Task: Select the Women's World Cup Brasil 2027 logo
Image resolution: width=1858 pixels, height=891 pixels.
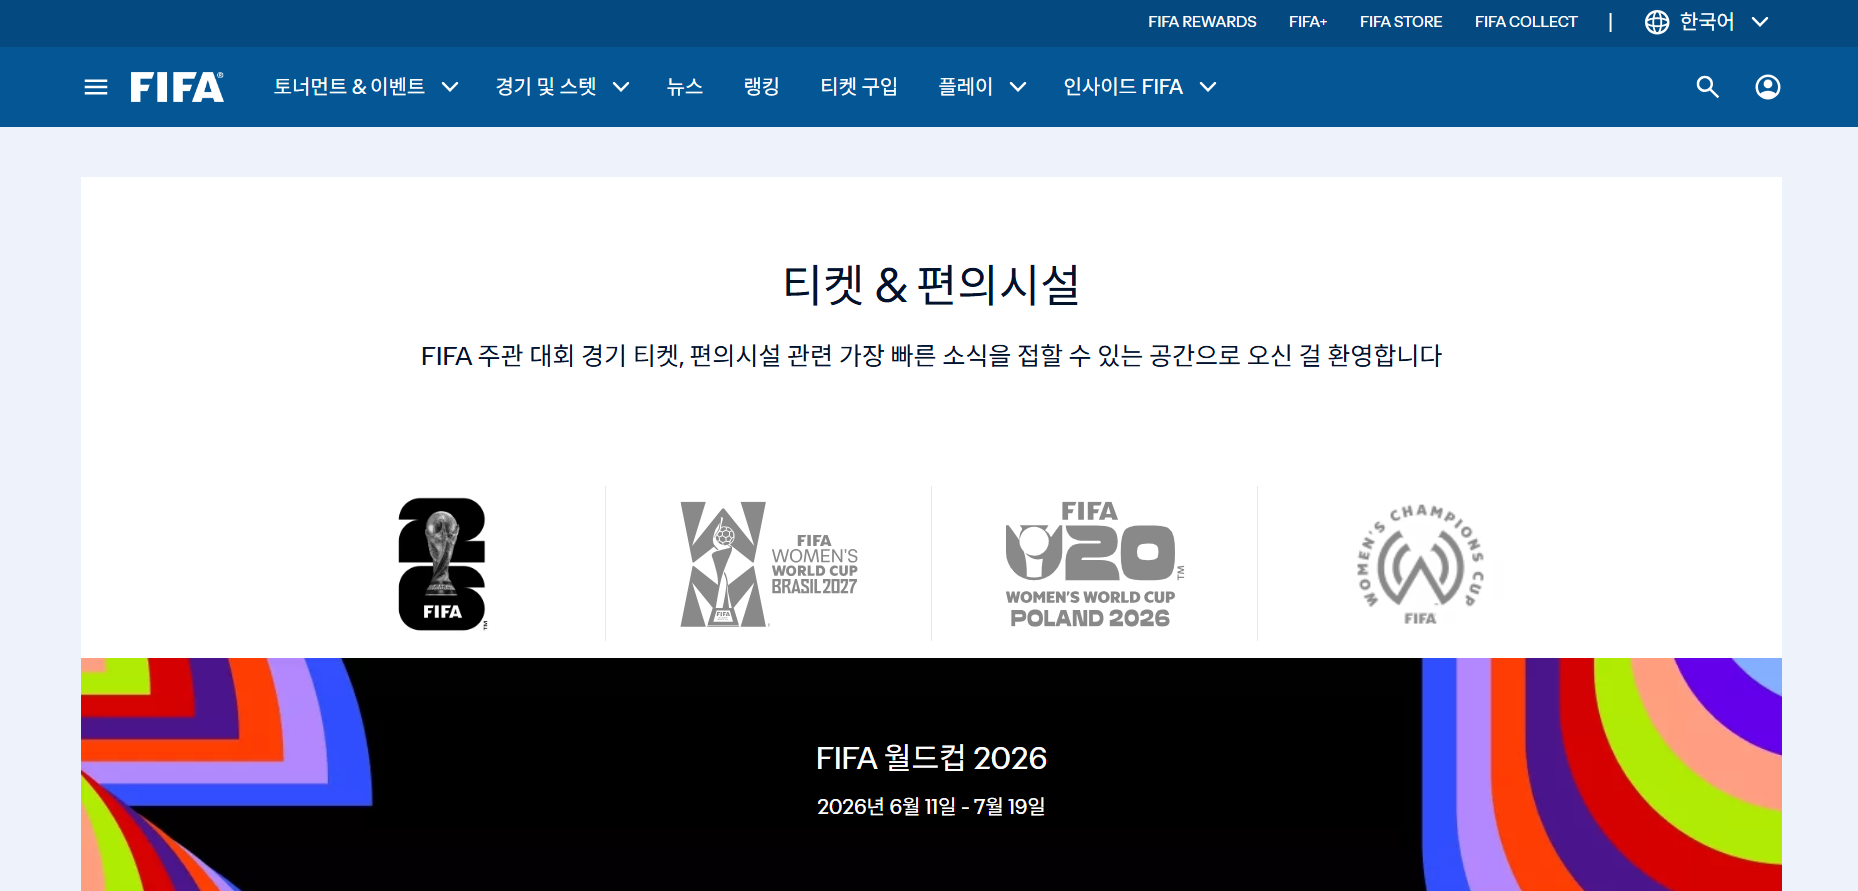Action: click(769, 564)
